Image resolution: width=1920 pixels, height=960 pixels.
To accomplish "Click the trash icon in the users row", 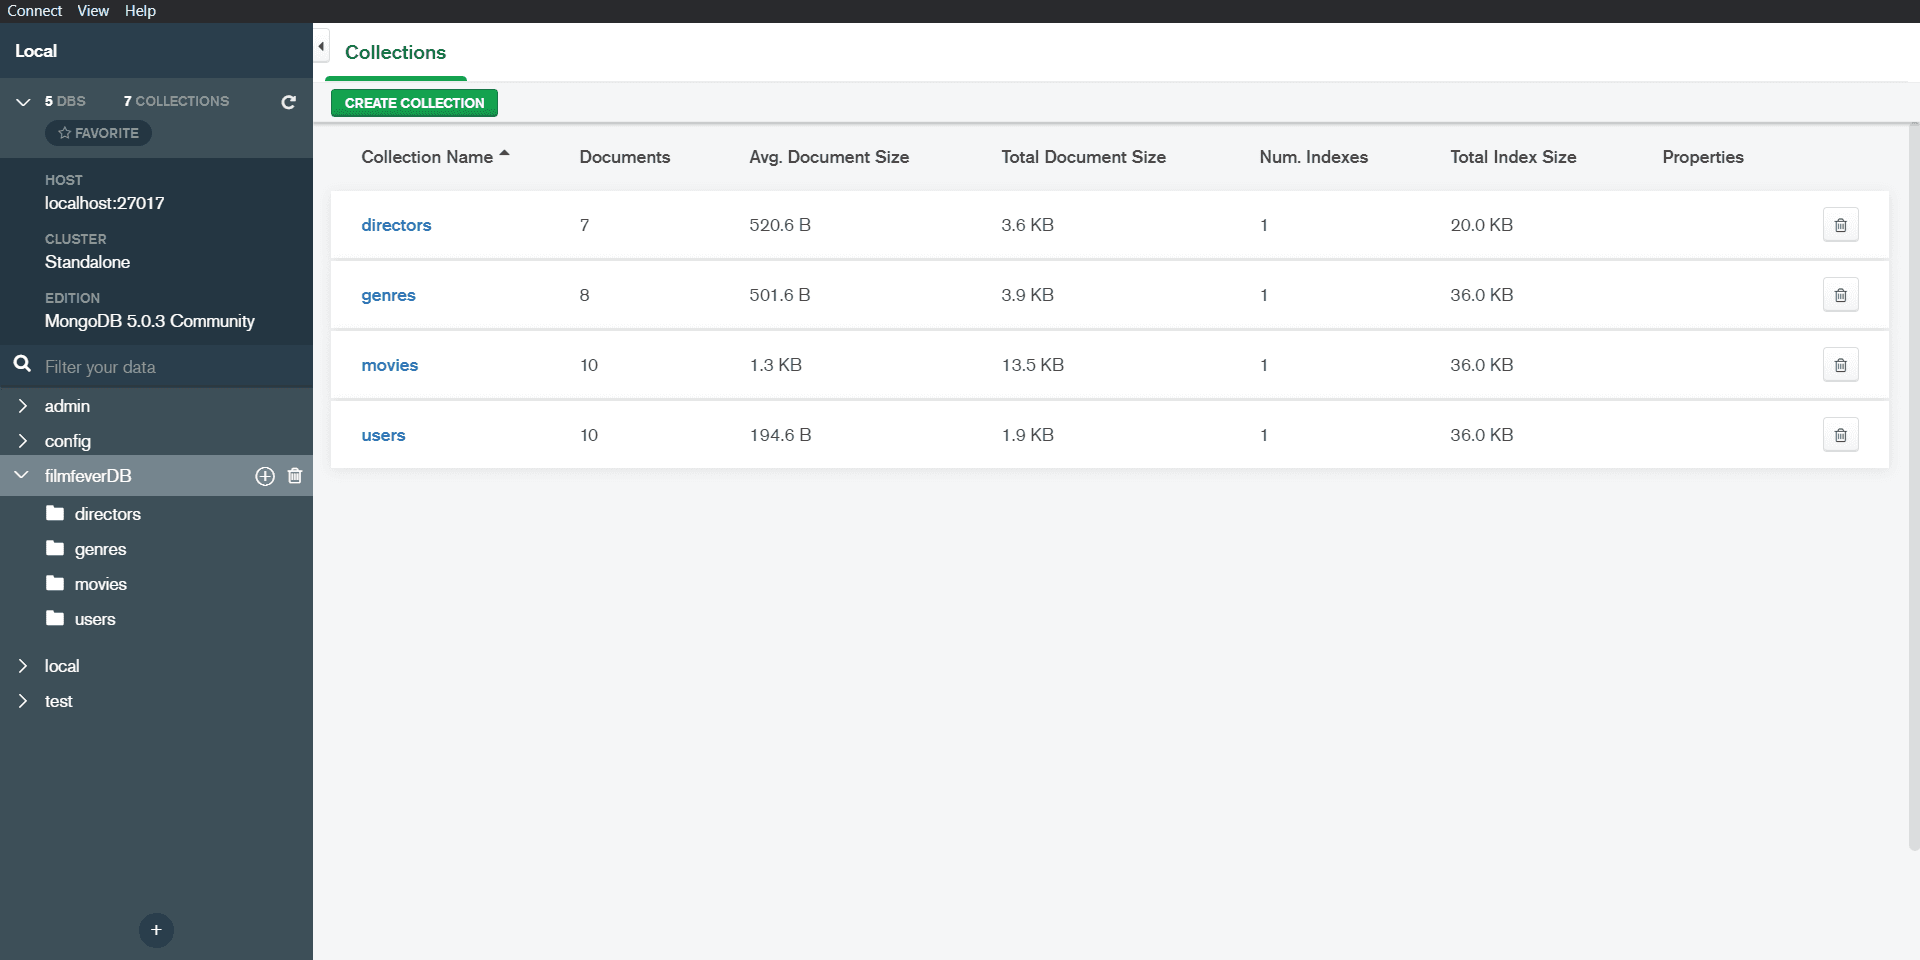I will tap(1840, 435).
